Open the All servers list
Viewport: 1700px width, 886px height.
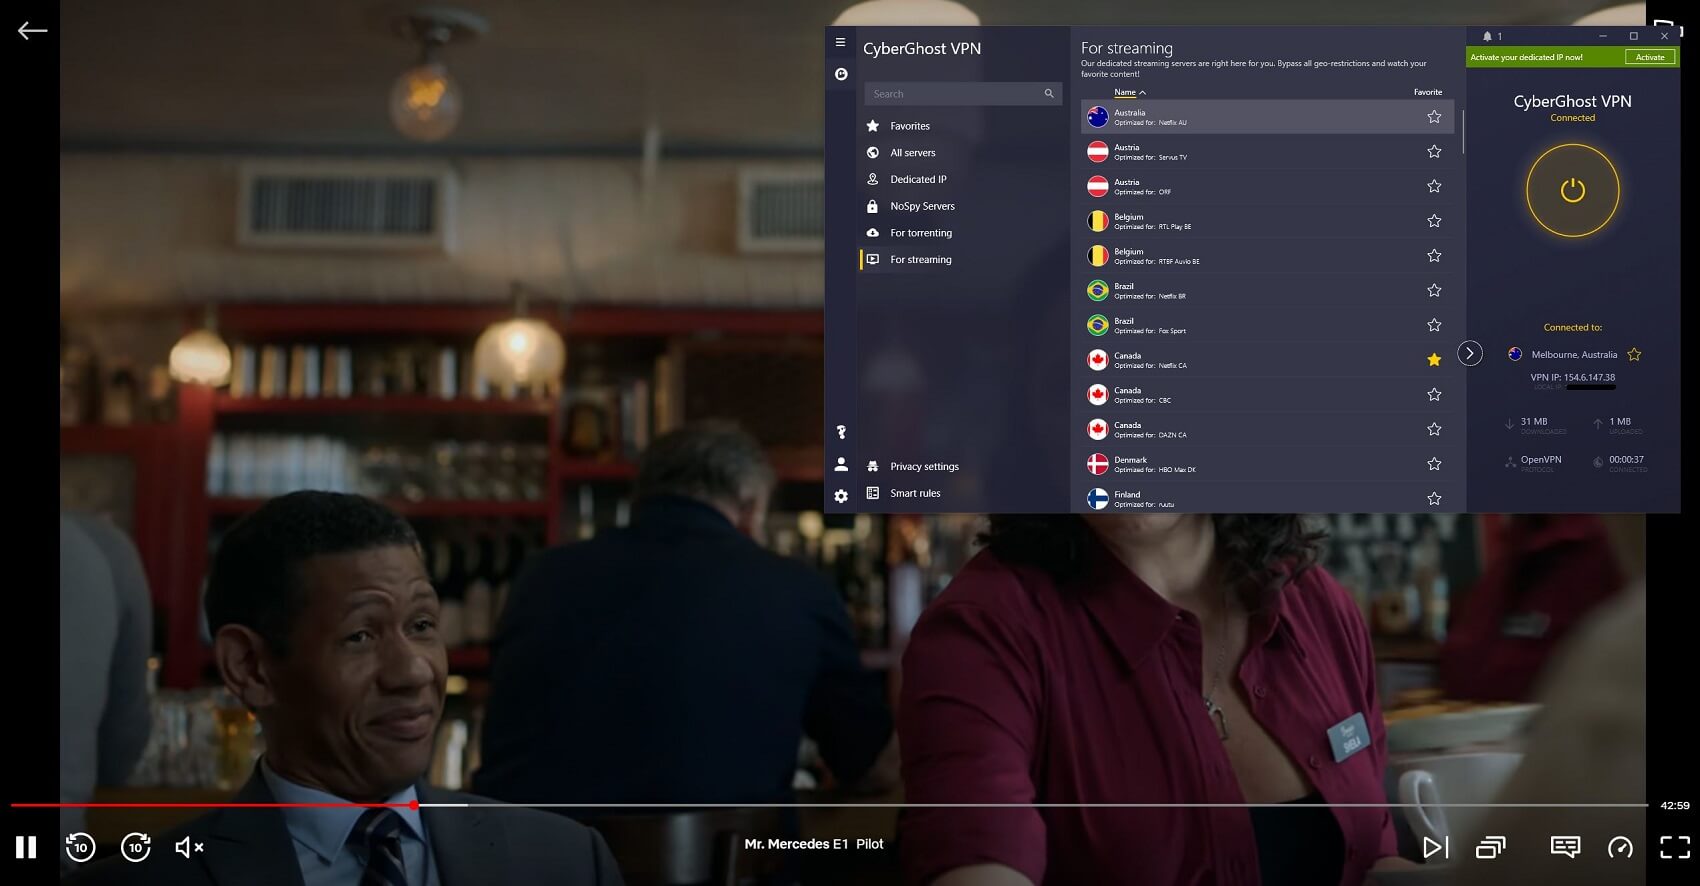click(913, 153)
